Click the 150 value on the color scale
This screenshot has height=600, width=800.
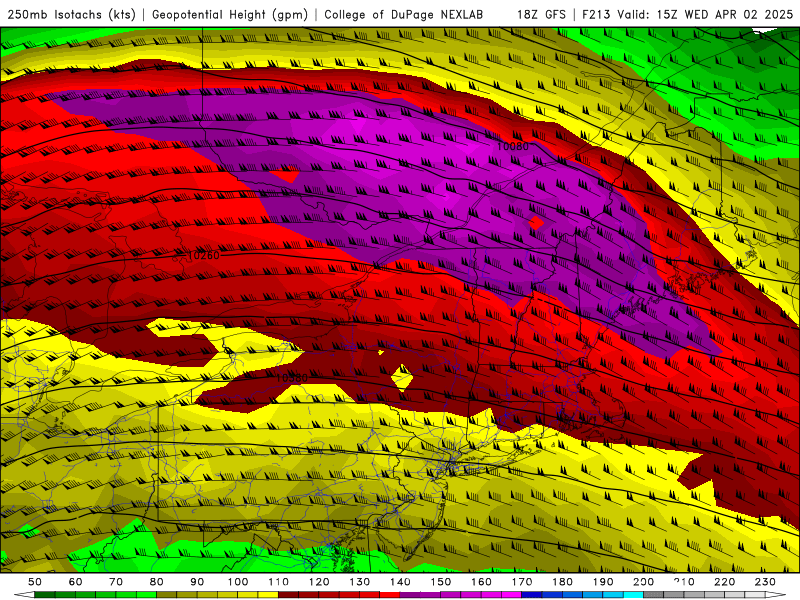point(441,582)
